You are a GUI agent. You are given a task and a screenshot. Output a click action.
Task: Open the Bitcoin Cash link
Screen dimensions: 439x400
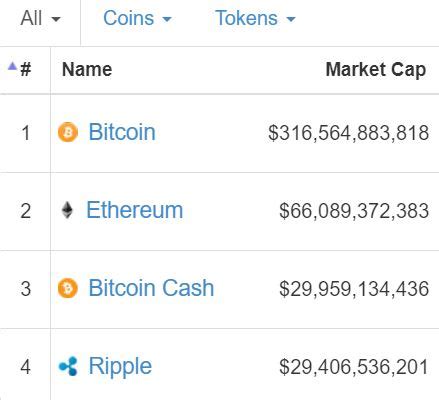151,288
